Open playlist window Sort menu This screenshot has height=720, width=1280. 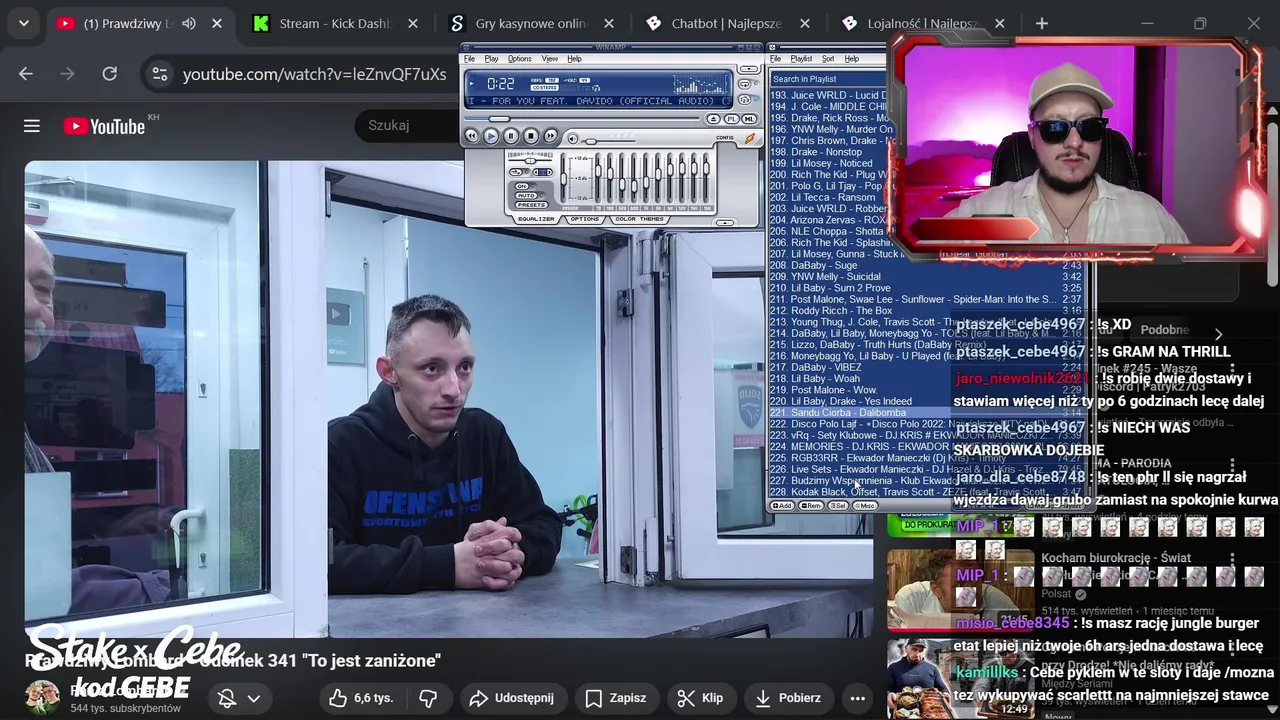pos(828,59)
